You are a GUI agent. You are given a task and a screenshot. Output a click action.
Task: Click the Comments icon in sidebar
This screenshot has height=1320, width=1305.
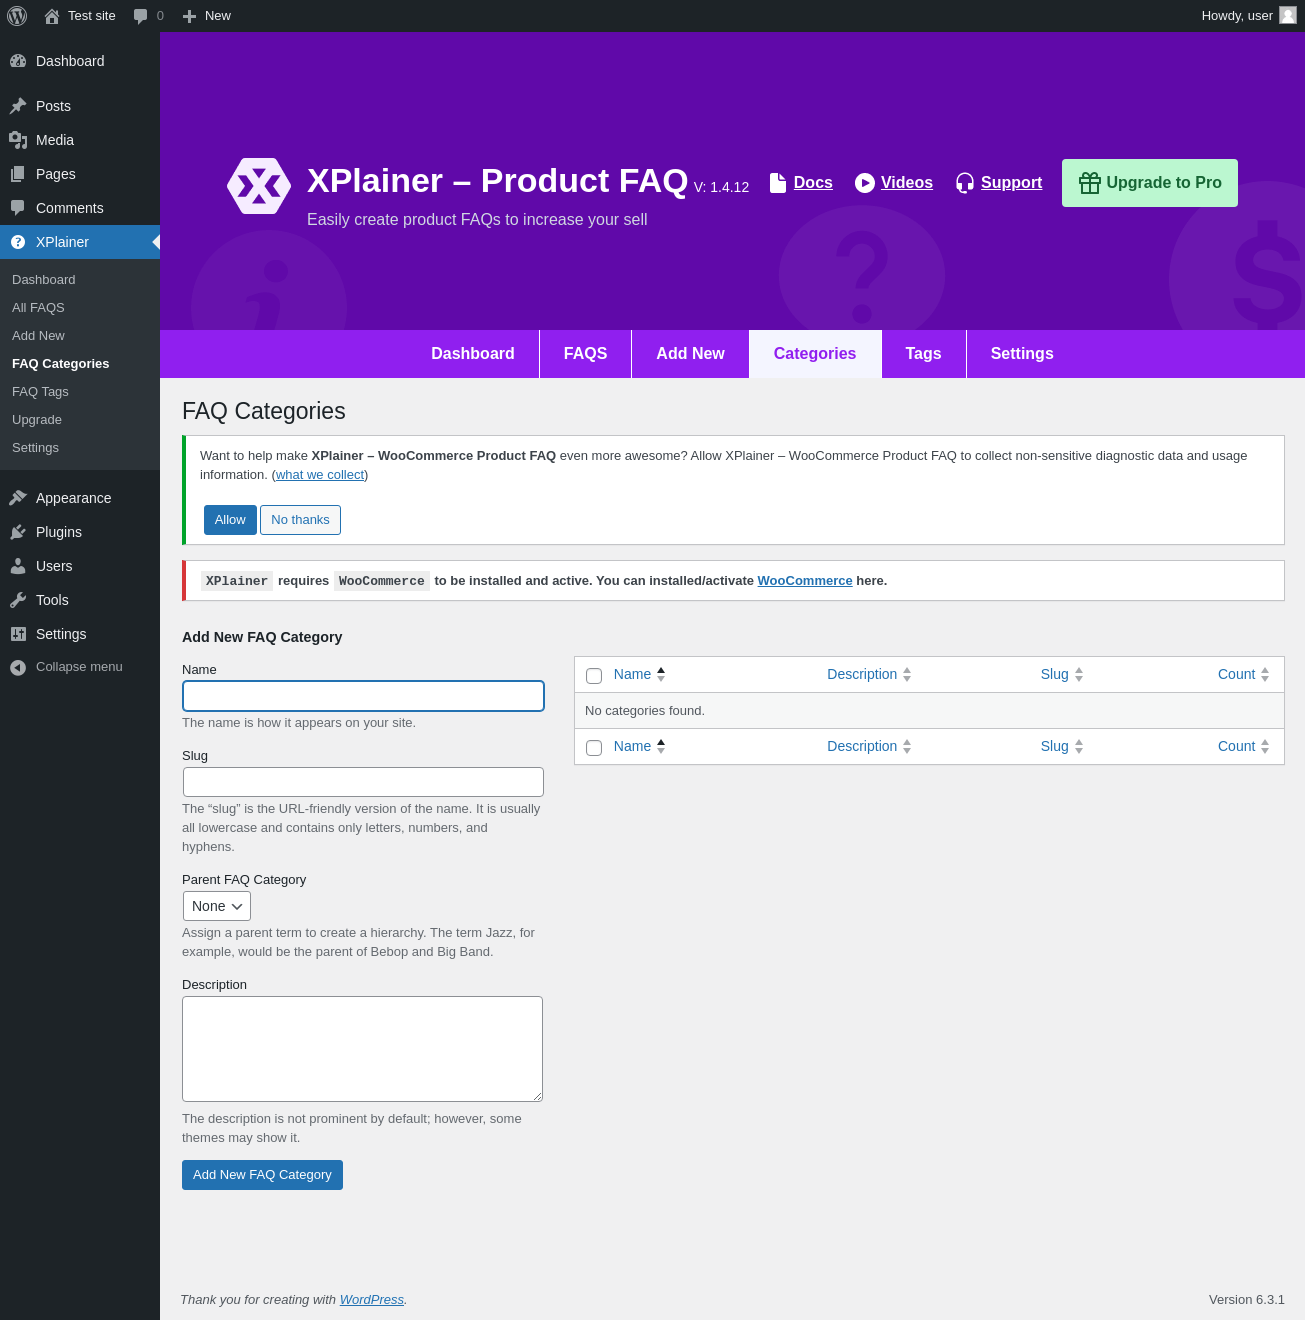[x=18, y=208]
